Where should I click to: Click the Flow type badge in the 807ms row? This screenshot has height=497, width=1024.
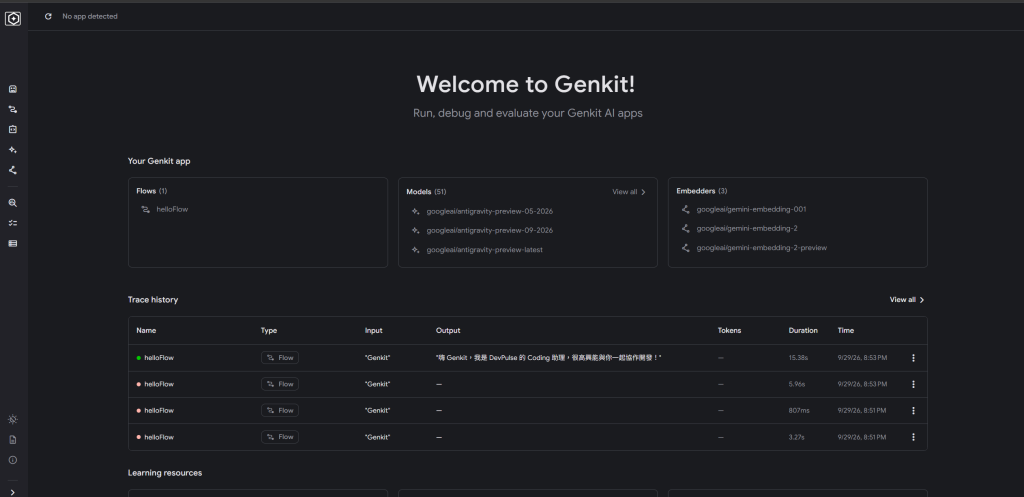(x=280, y=410)
